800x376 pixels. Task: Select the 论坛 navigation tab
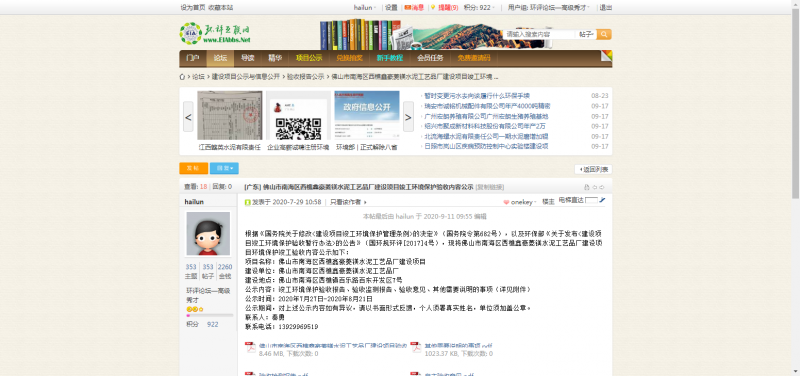pyautogui.click(x=220, y=58)
